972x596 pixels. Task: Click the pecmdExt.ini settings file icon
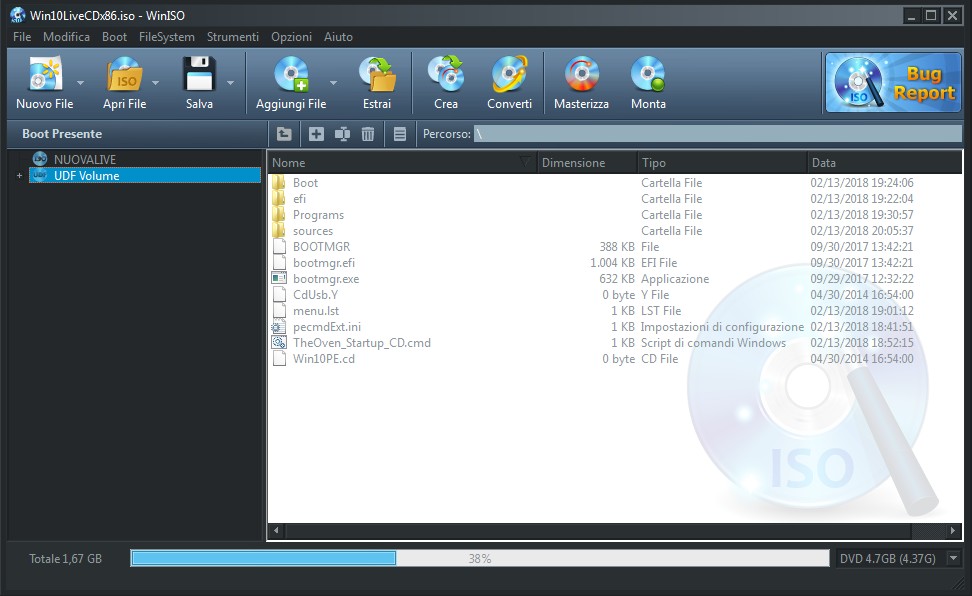click(279, 327)
